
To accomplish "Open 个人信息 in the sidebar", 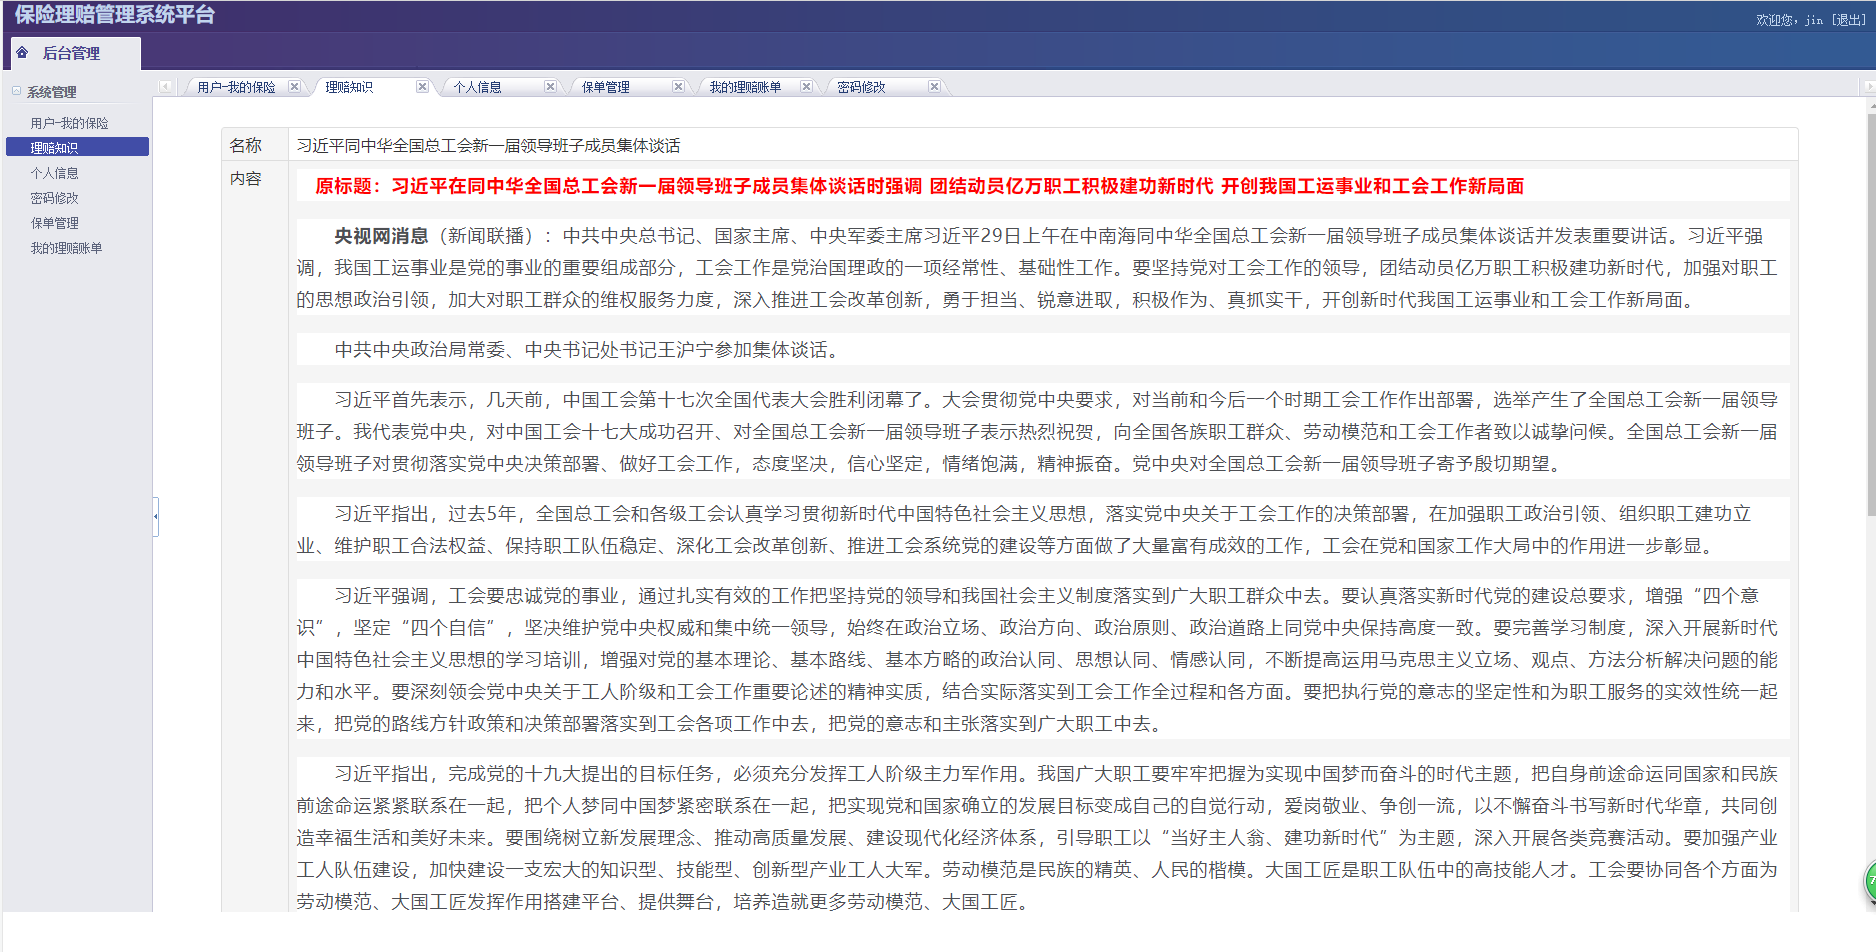I will coord(54,173).
